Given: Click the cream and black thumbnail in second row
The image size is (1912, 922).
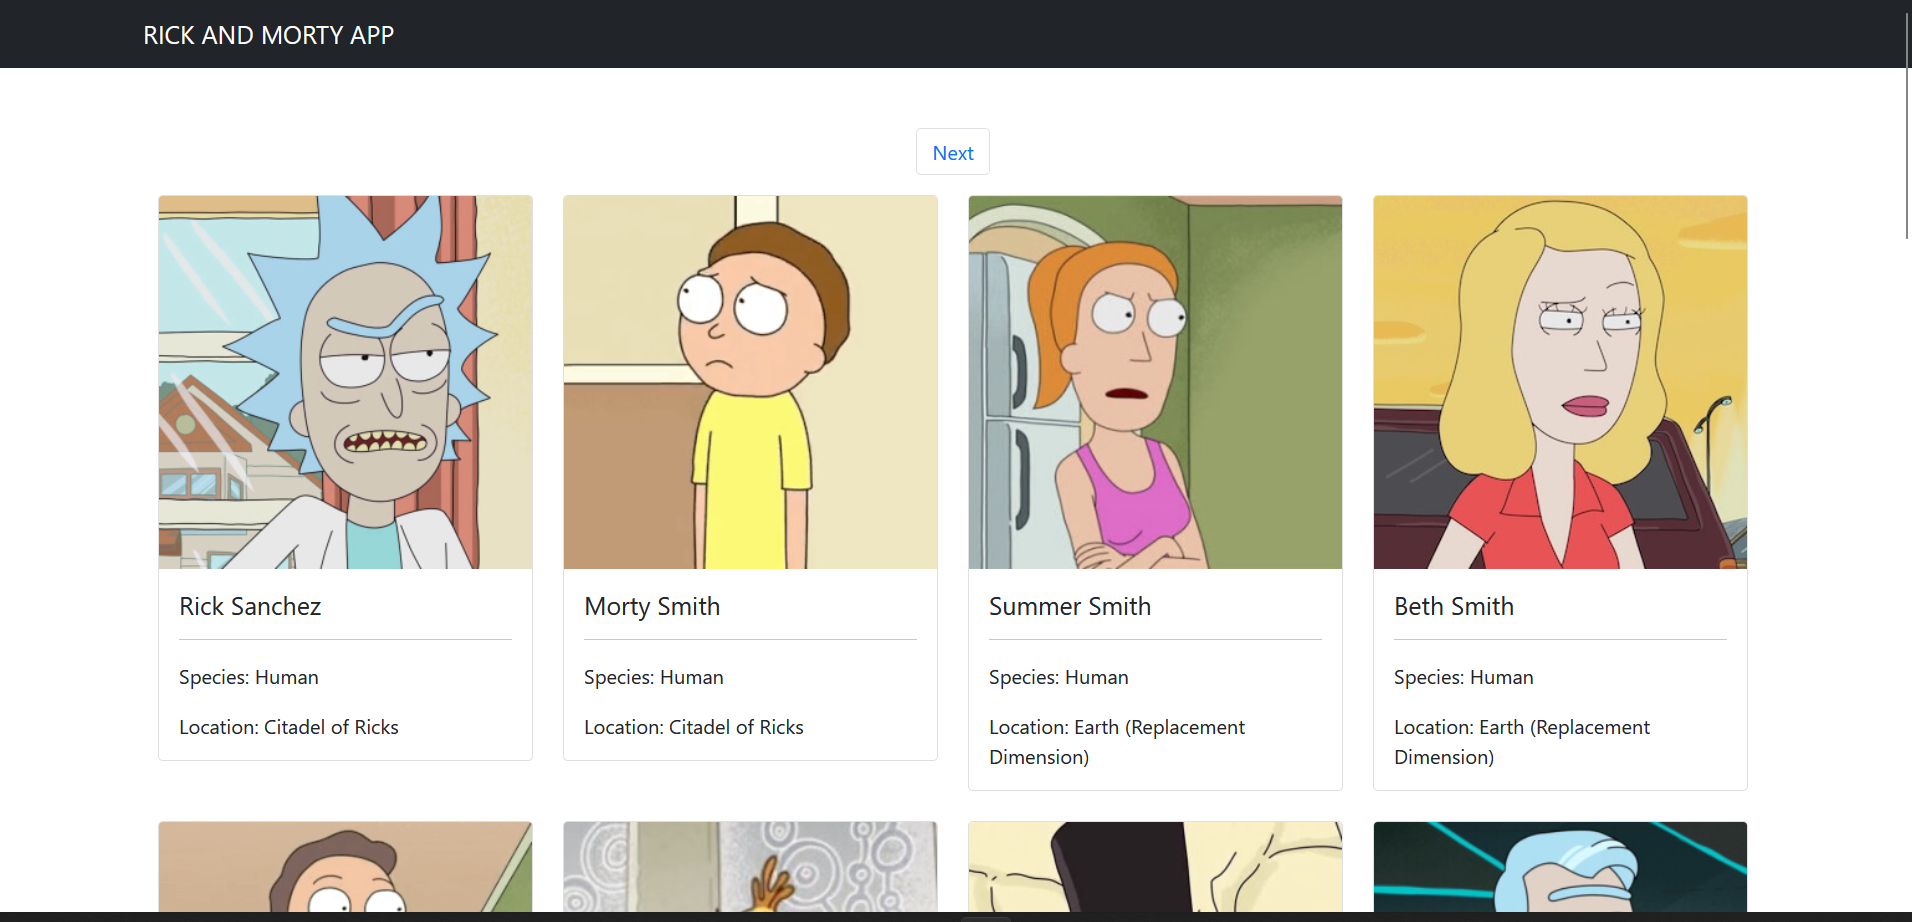Looking at the screenshot, I should 1155,867.
